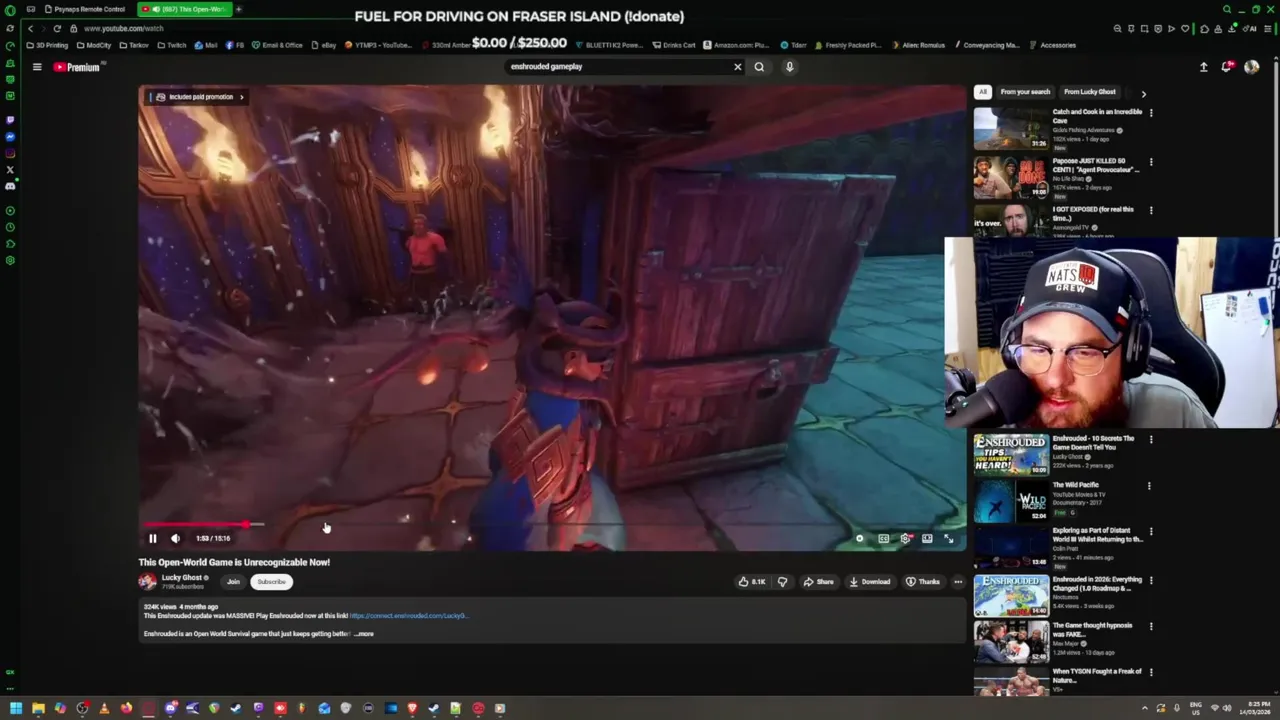The width and height of the screenshot is (1280, 720).
Task: Open the eBay bookmark
Action: point(324,45)
